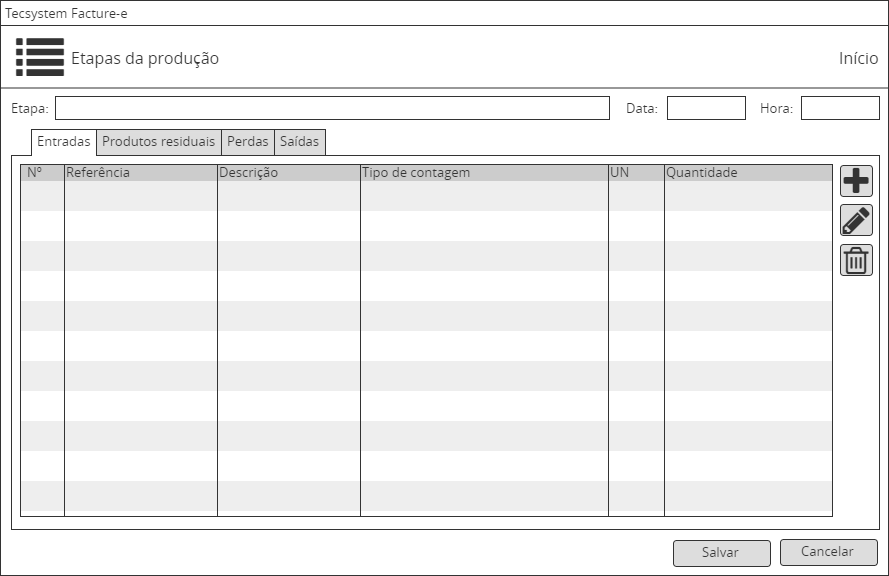Screen dimensions: 889x576
Task: Click the trash can delete icon
Action: point(856,260)
